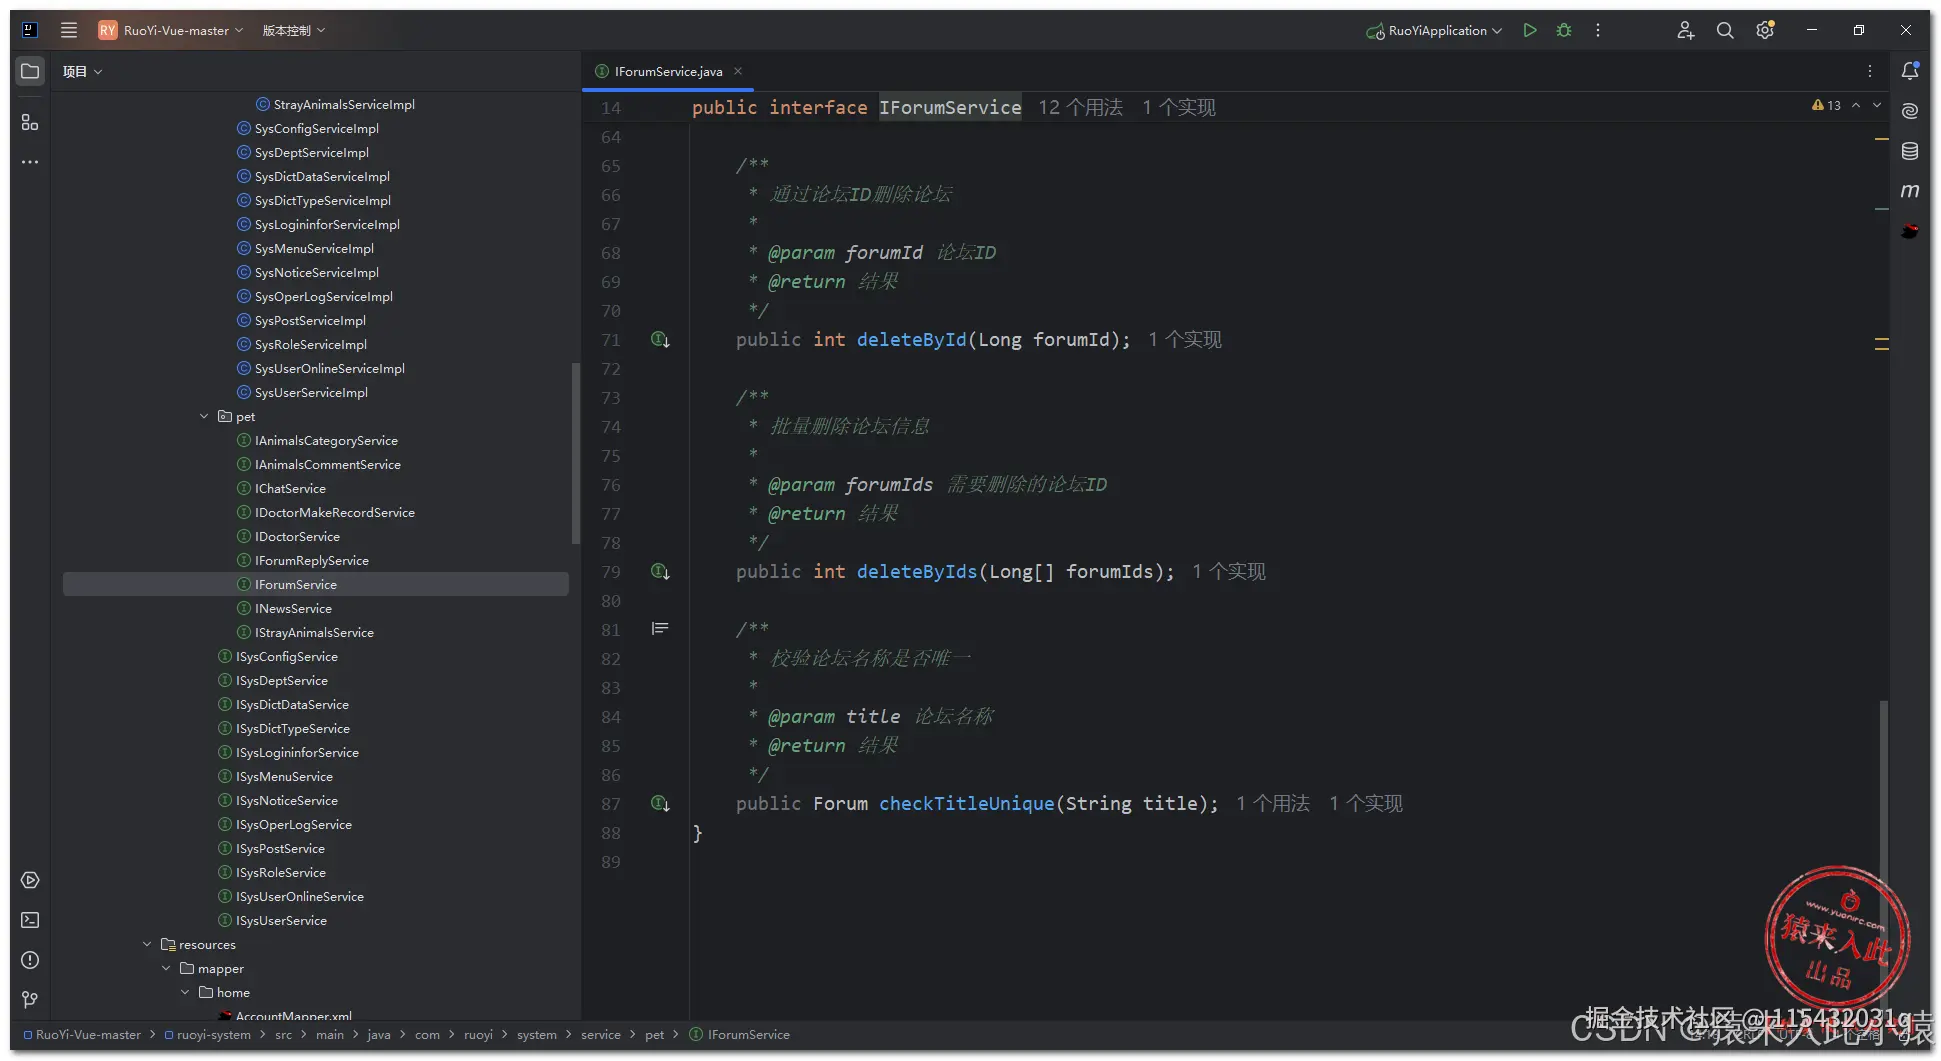Viewport: 1941px width, 1061px height.
Task: Open the Terminal tool window
Action: click(x=30, y=920)
